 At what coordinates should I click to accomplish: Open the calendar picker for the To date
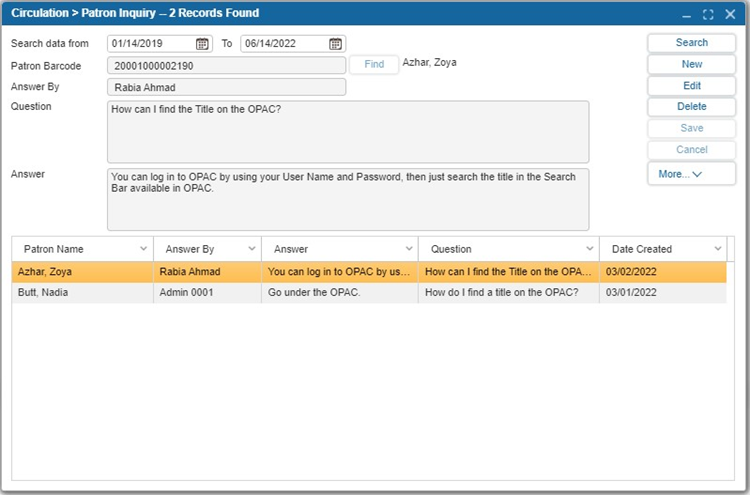pyautogui.click(x=335, y=44)
